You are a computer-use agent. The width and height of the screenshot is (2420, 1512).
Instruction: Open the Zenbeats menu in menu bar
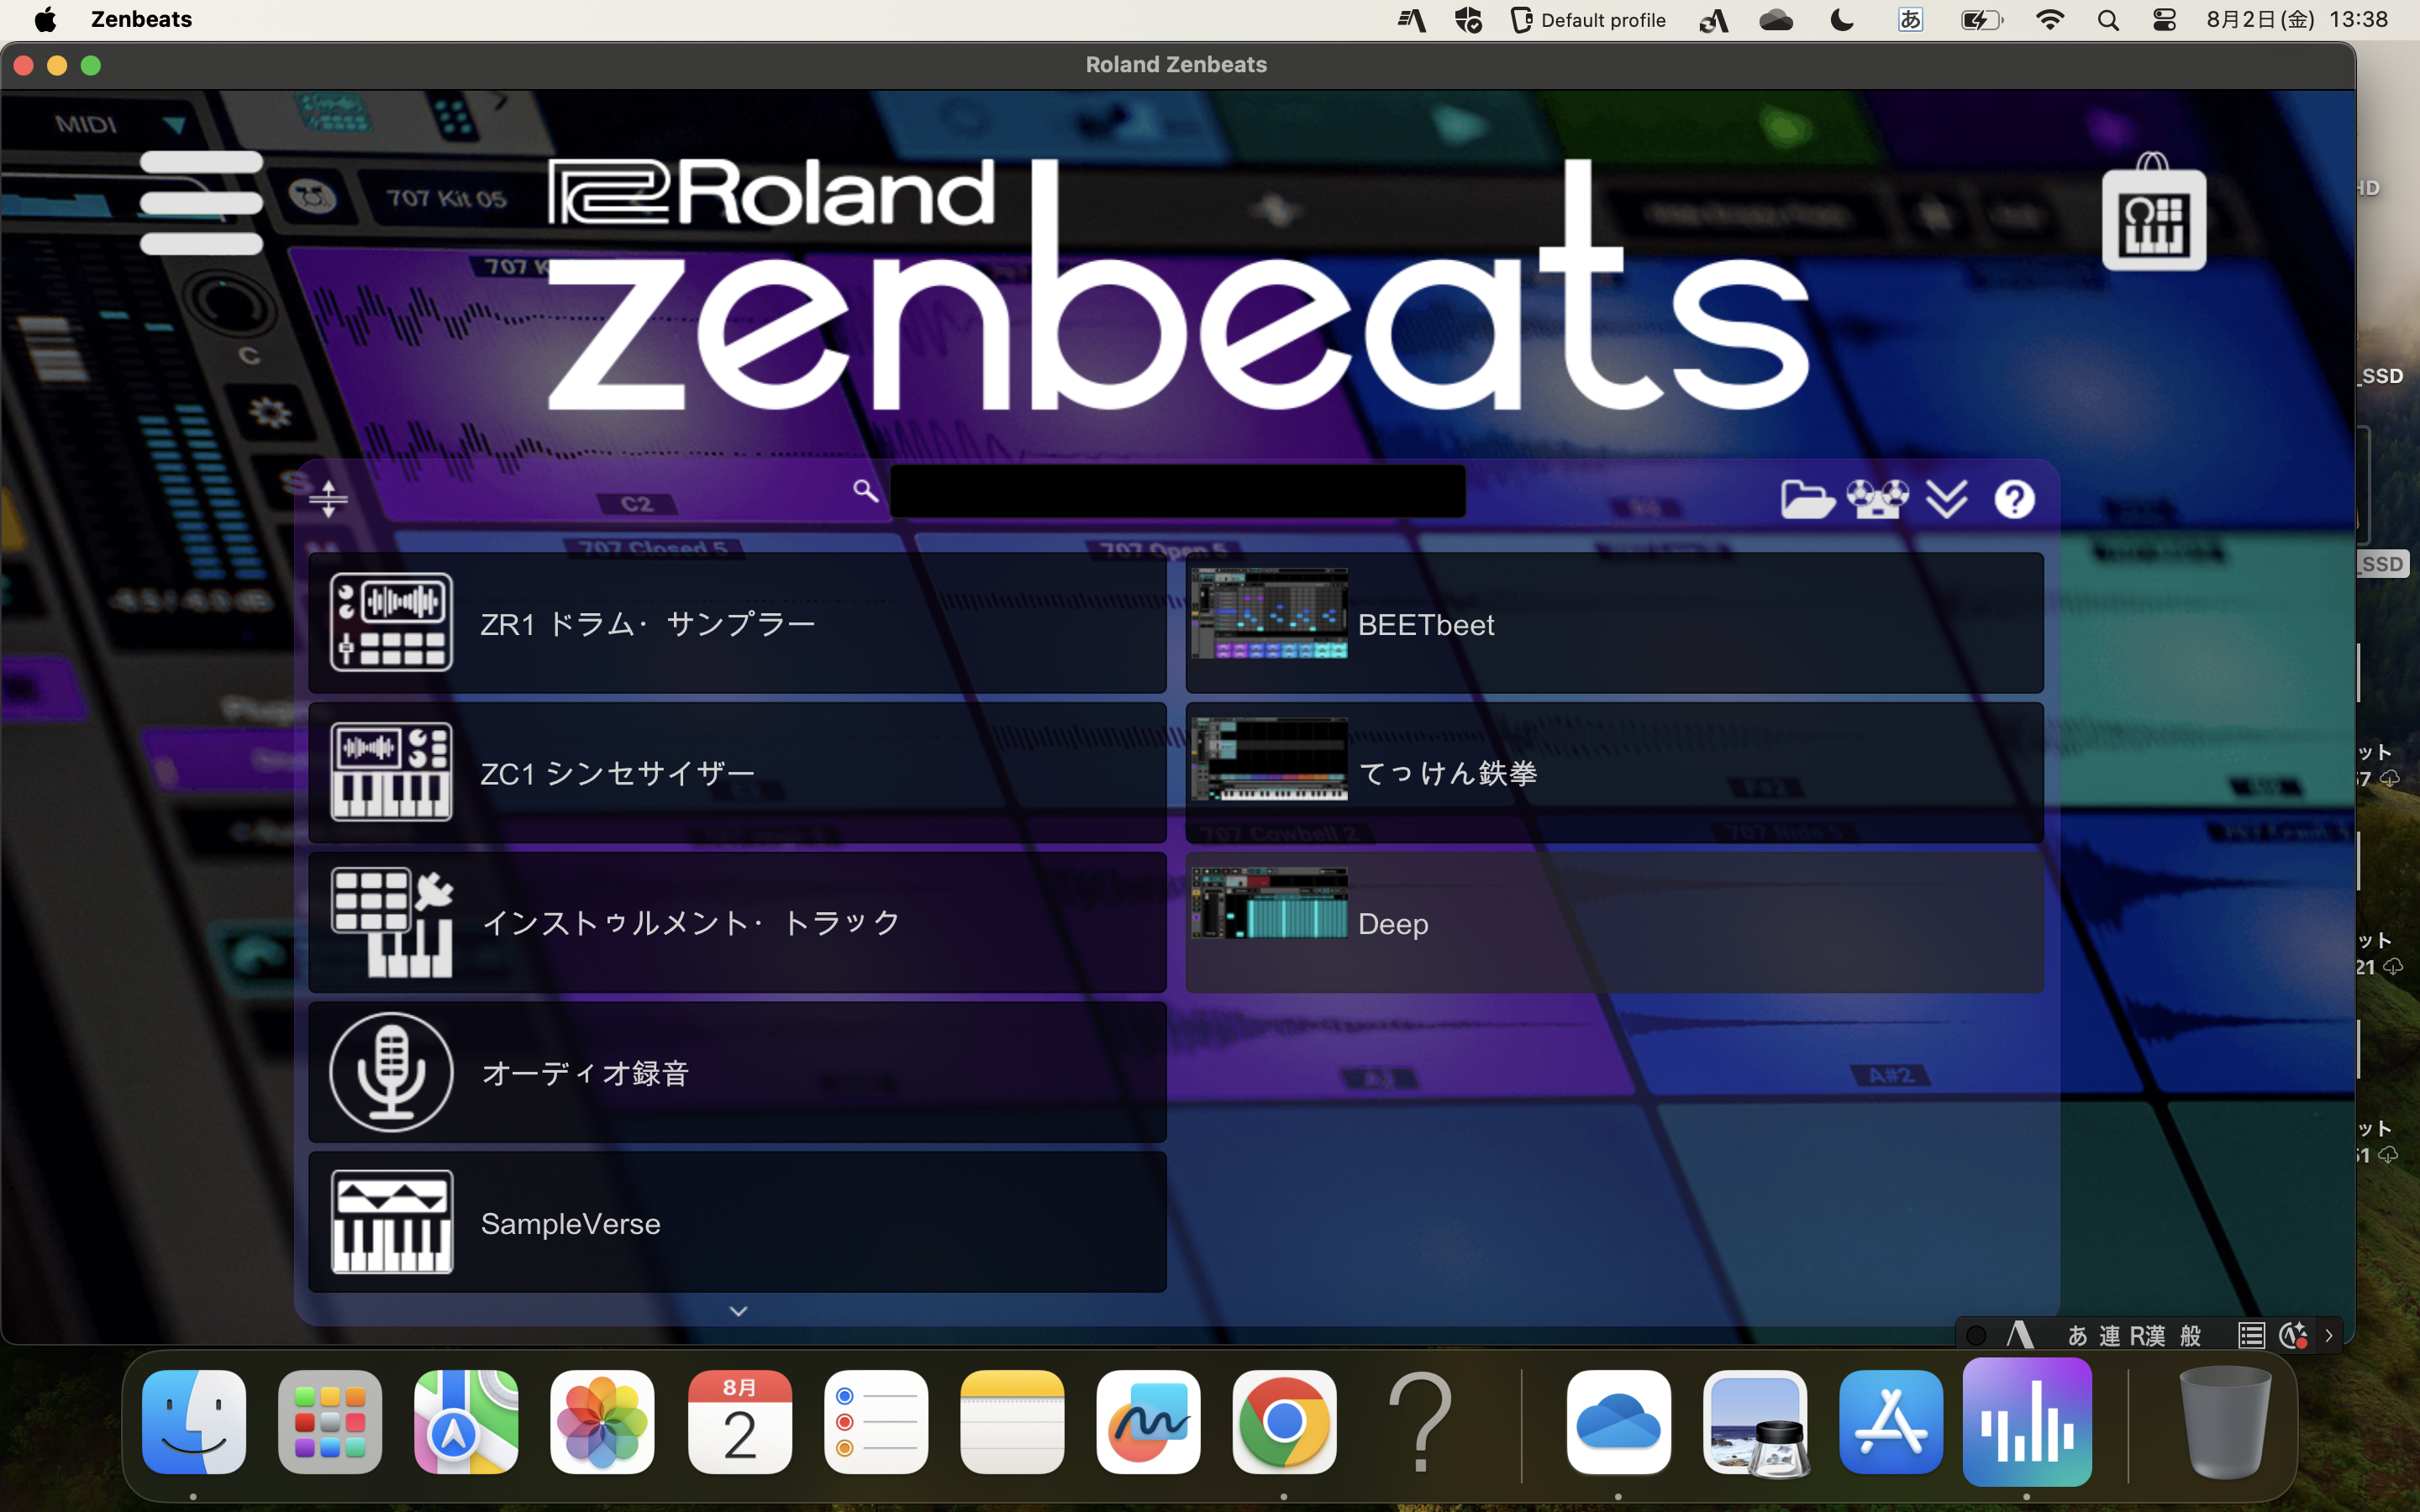[x=141, y=19]
